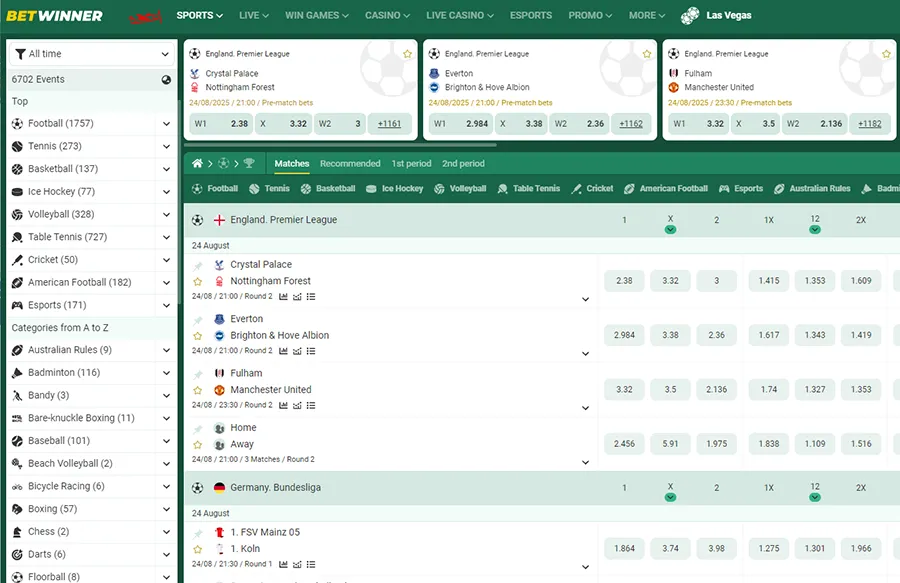Expand more markets for Home vs Away row
The width and height of the screenshot is (900, 583).
tap(585, 462)
